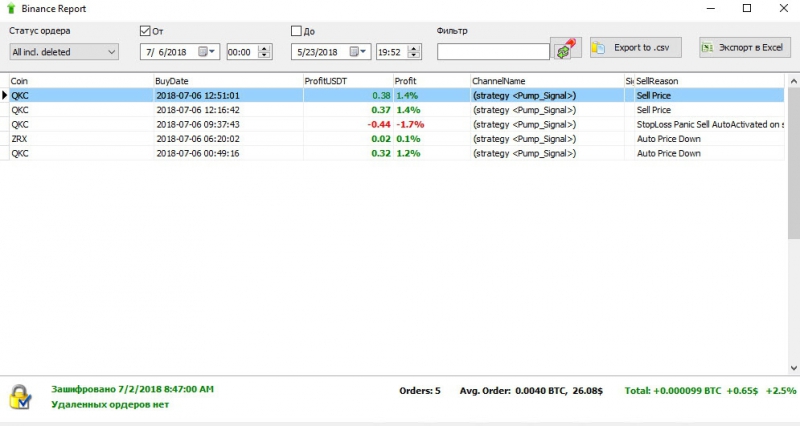
Task: Click the Avg. Order status text
Action: point(531,391)
